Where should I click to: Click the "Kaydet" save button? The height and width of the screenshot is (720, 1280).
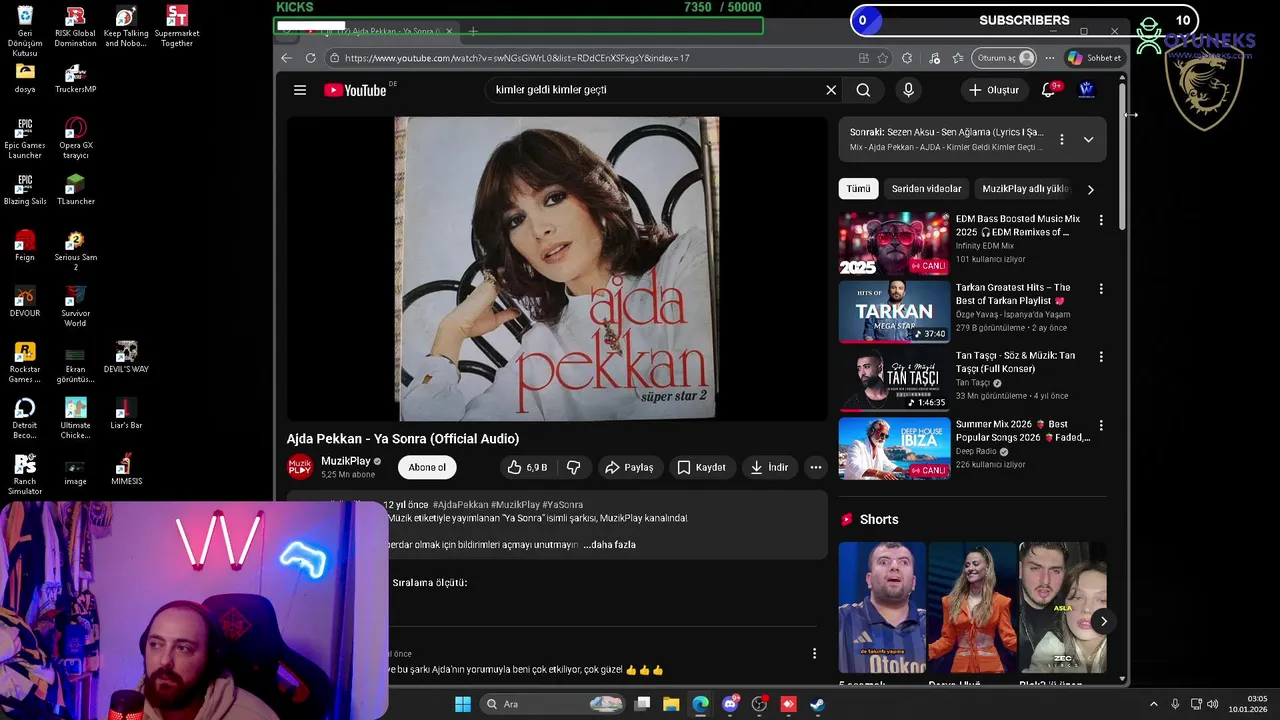click(701, 467)
